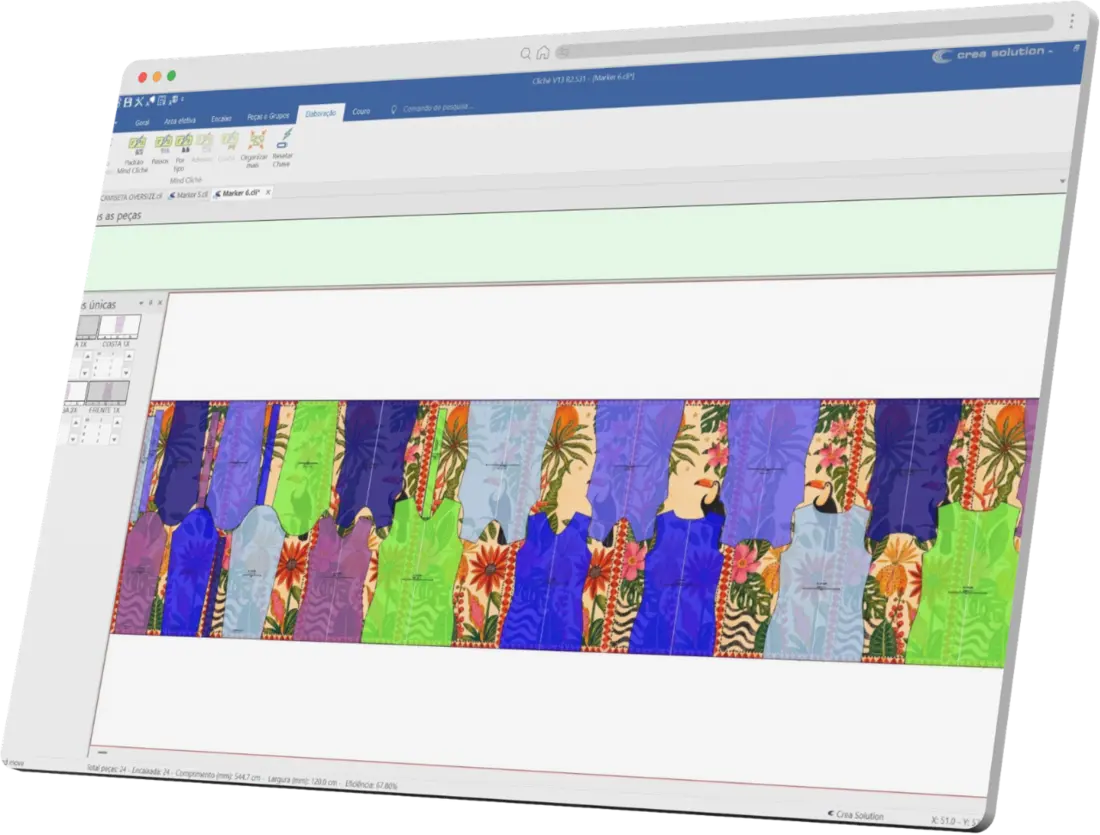Switch to the CAMISETA OVERSIZE document tab
1100x835 pixels.
(x=131, y=196)
